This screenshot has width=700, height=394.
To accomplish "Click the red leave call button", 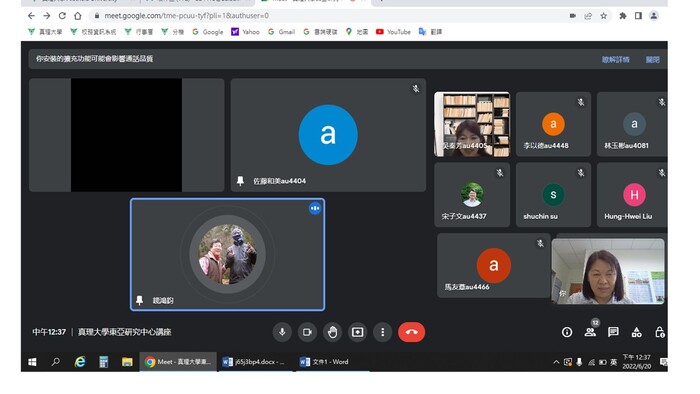I will tap(411, 332).
